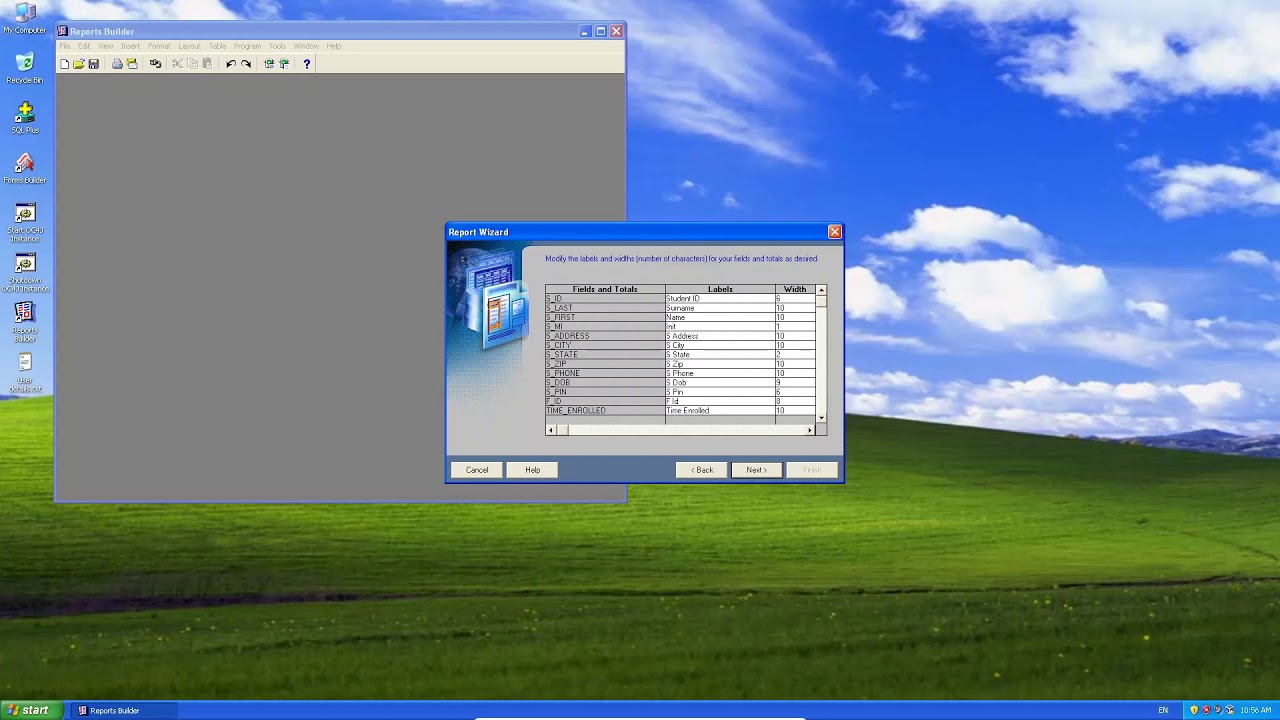Click the wizard table scroll up arrow

(822, 290)
